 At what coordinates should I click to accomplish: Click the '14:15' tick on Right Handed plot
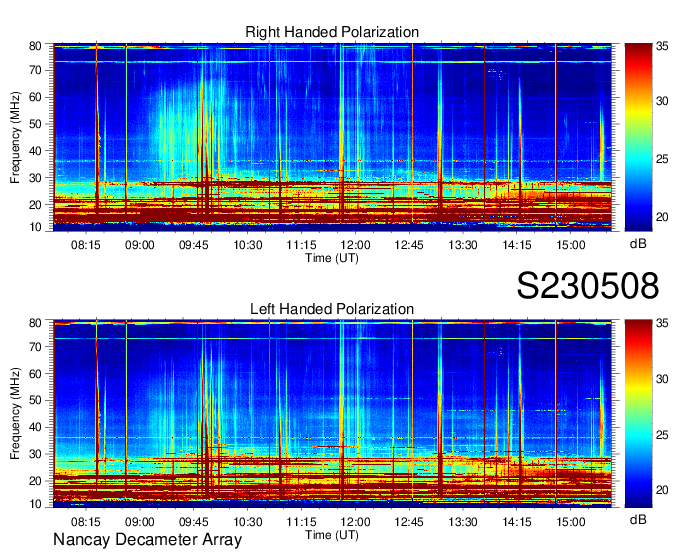(x=517, y=245)
